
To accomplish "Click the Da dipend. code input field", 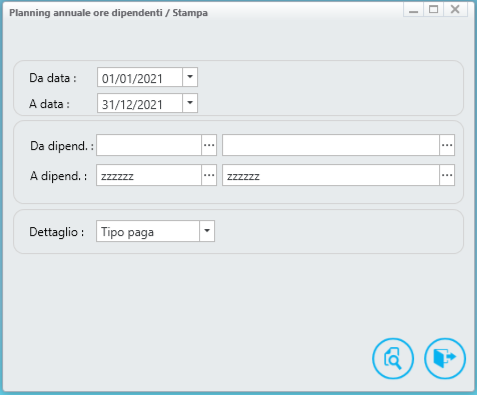I will coord(149,145).
